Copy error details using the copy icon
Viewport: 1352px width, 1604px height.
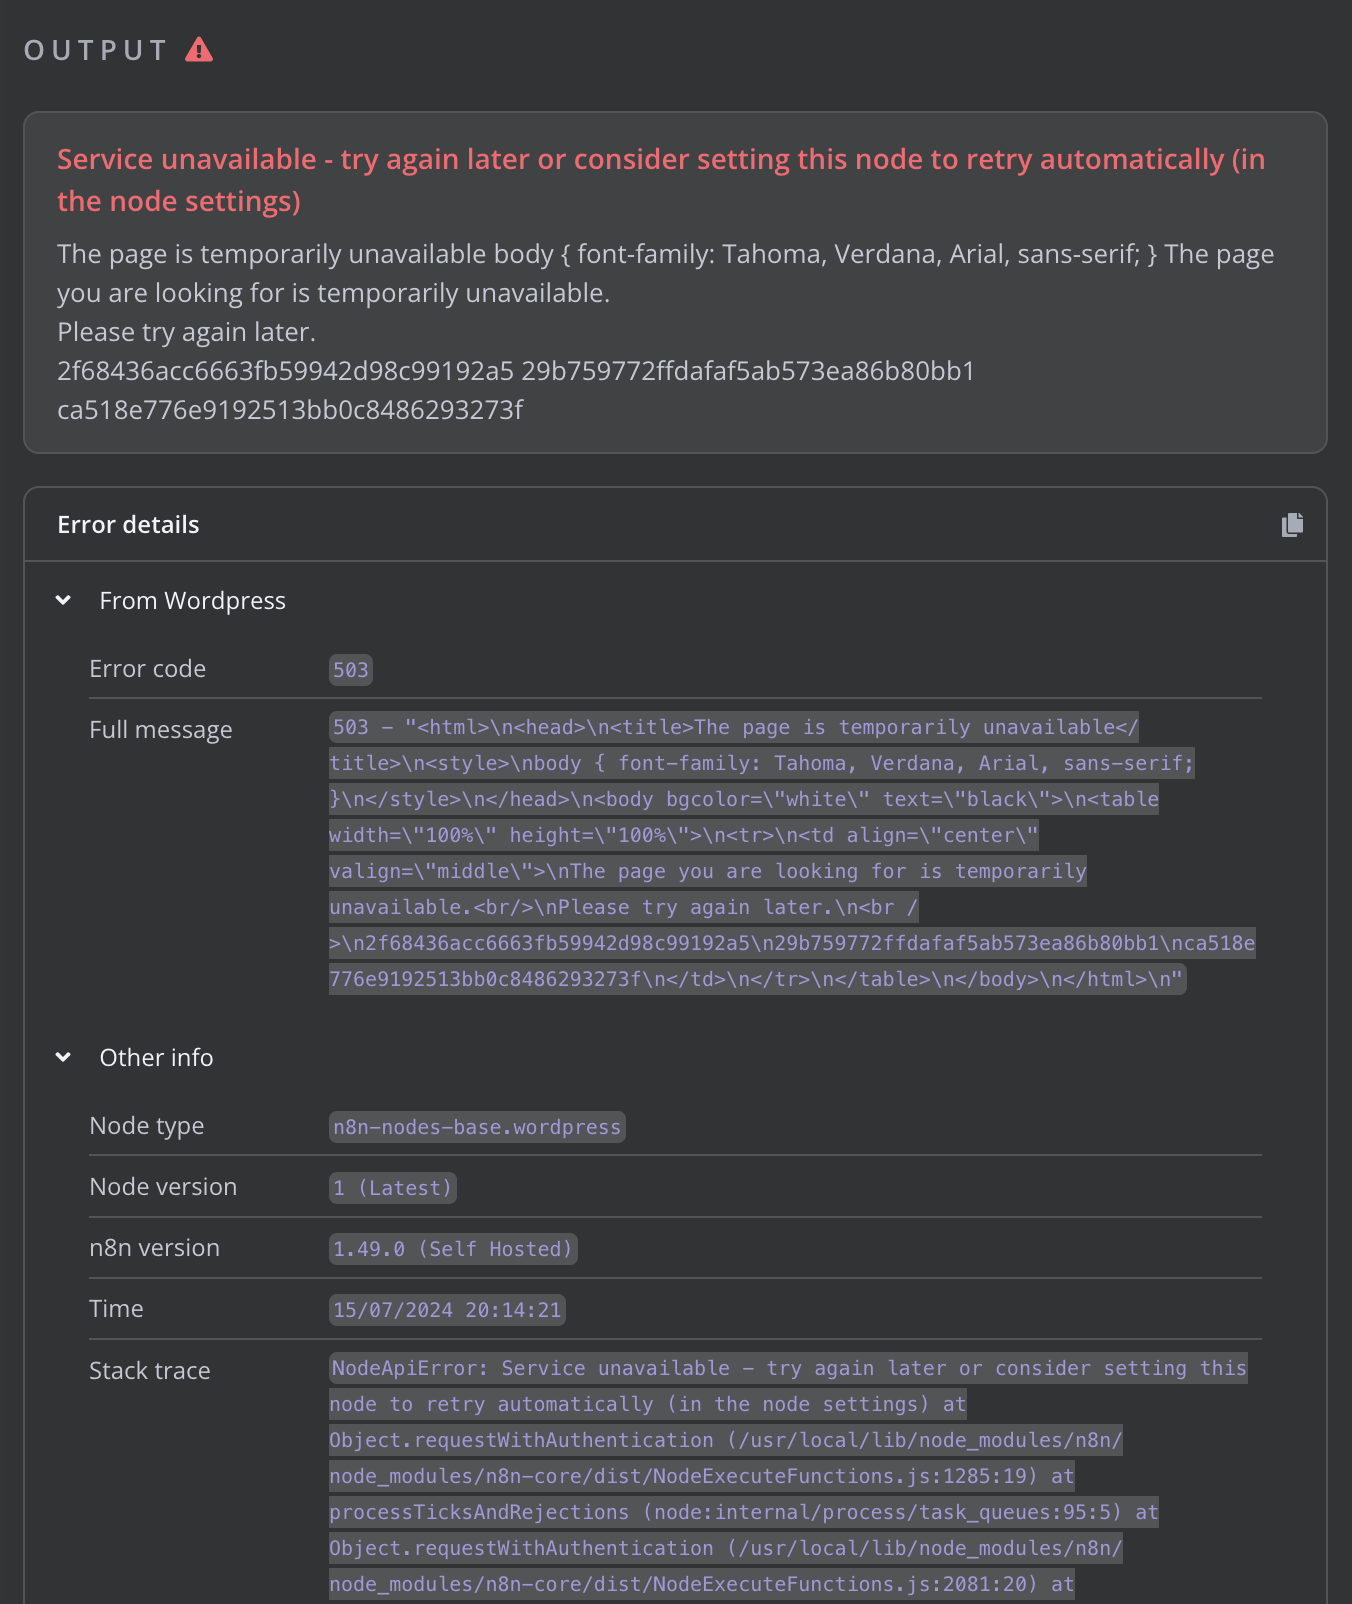1291,524
